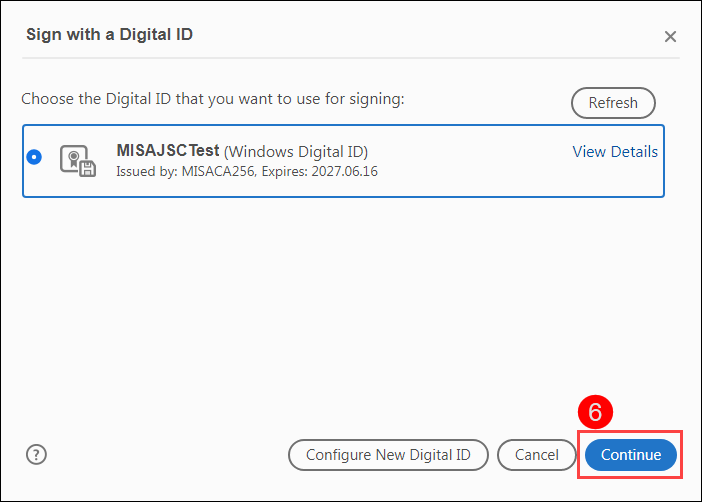Click Configure New Digital ID
Image resolution: width=702 pixels, height=502 pixels.
click(x=388, y=455)
